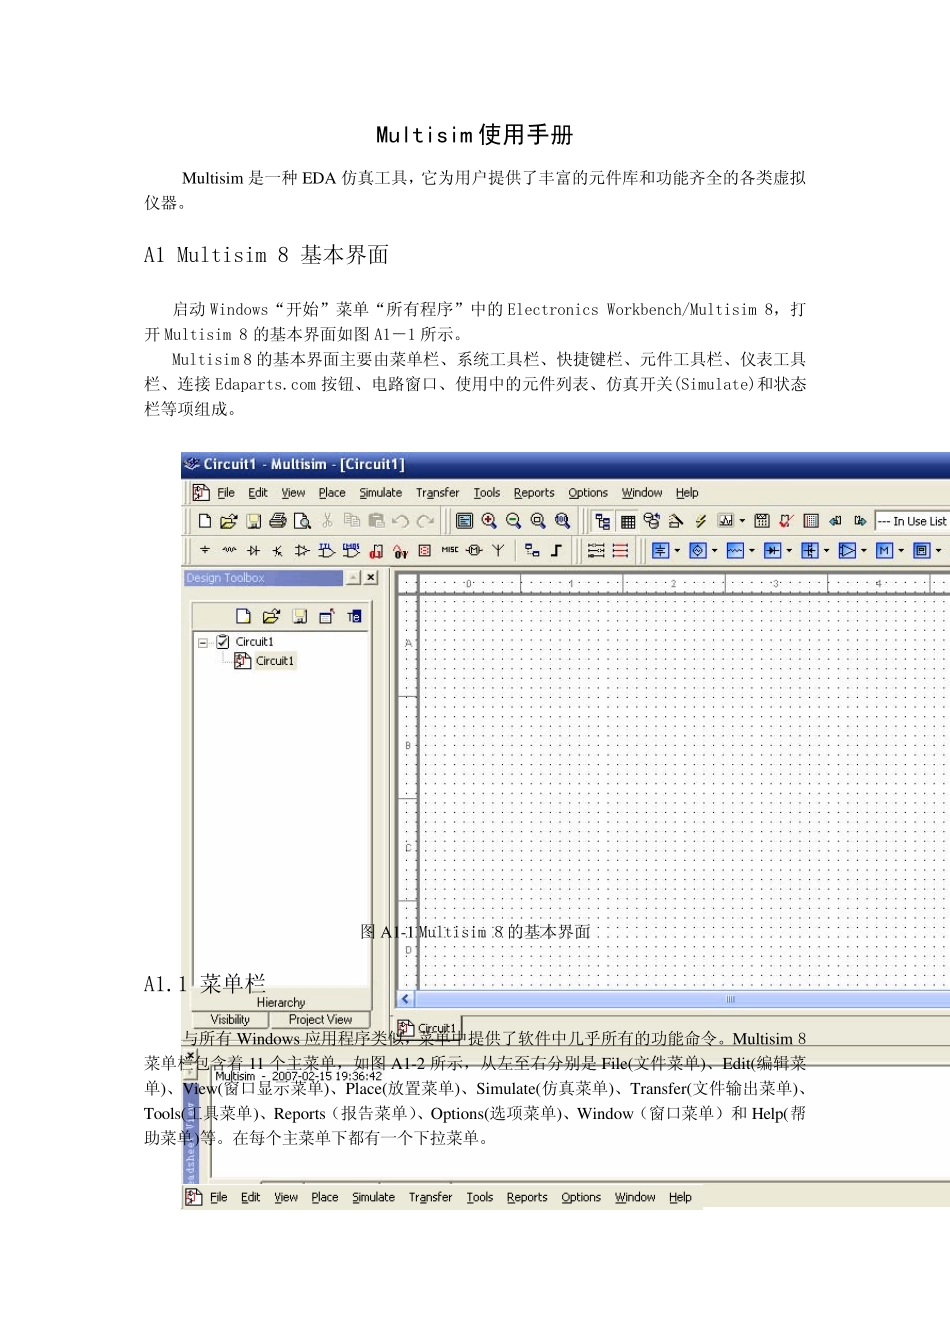Click the Paste icon in main toolbar

(376, 521)
